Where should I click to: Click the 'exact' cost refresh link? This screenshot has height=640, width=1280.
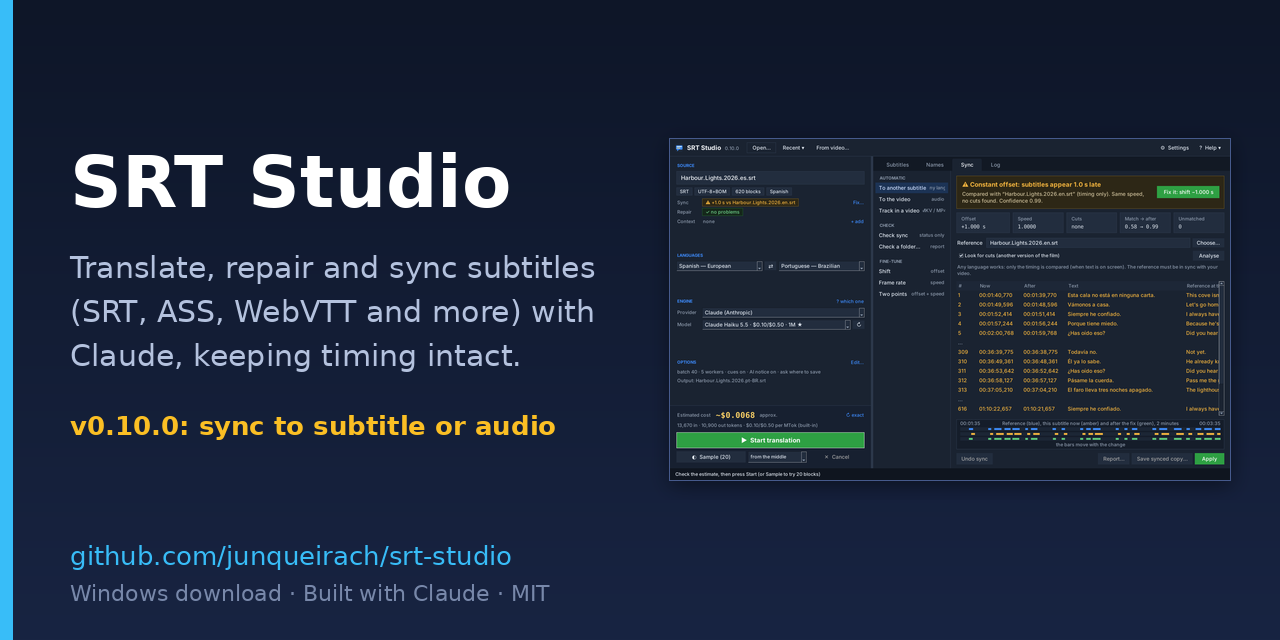click(855, 414)
